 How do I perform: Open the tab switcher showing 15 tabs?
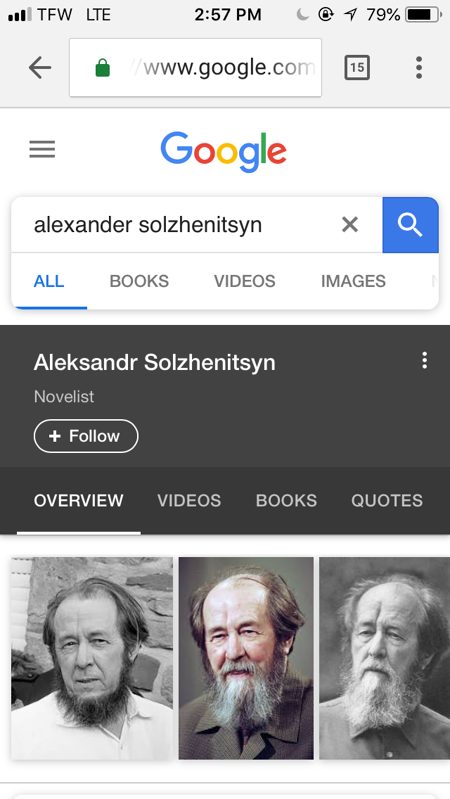pos(357,67)
